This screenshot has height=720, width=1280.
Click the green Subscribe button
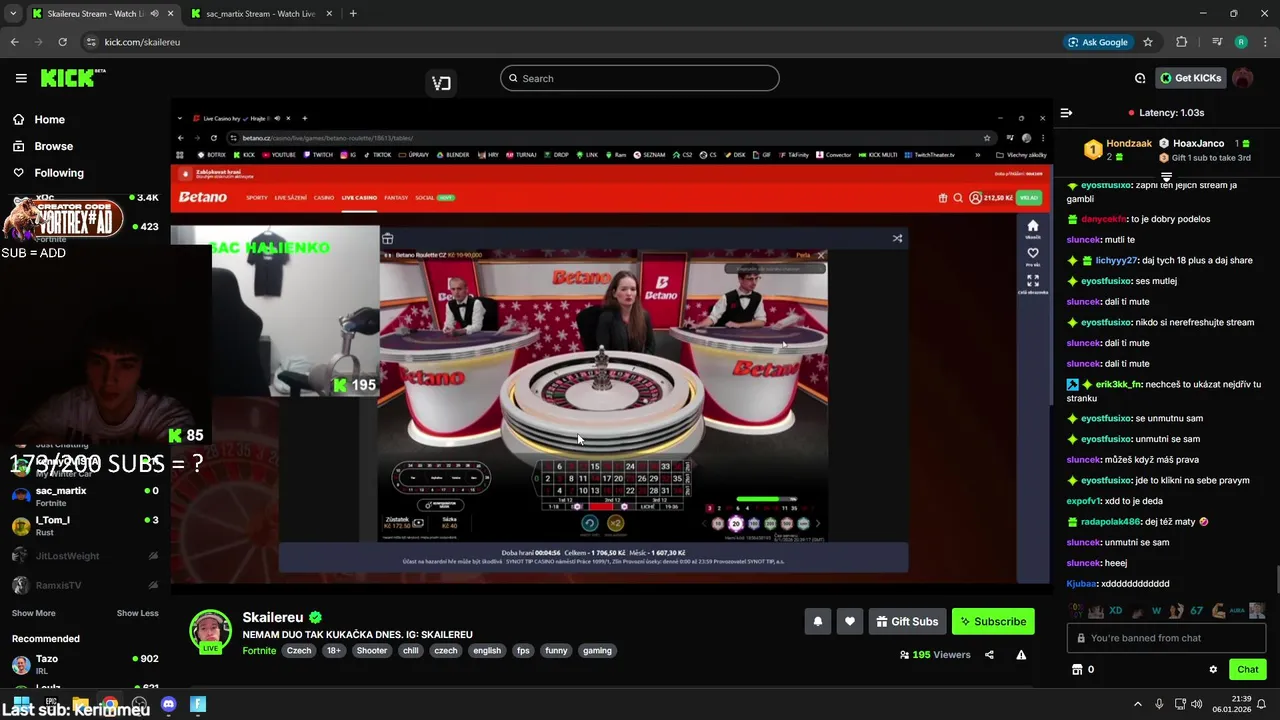pos(993,621)
